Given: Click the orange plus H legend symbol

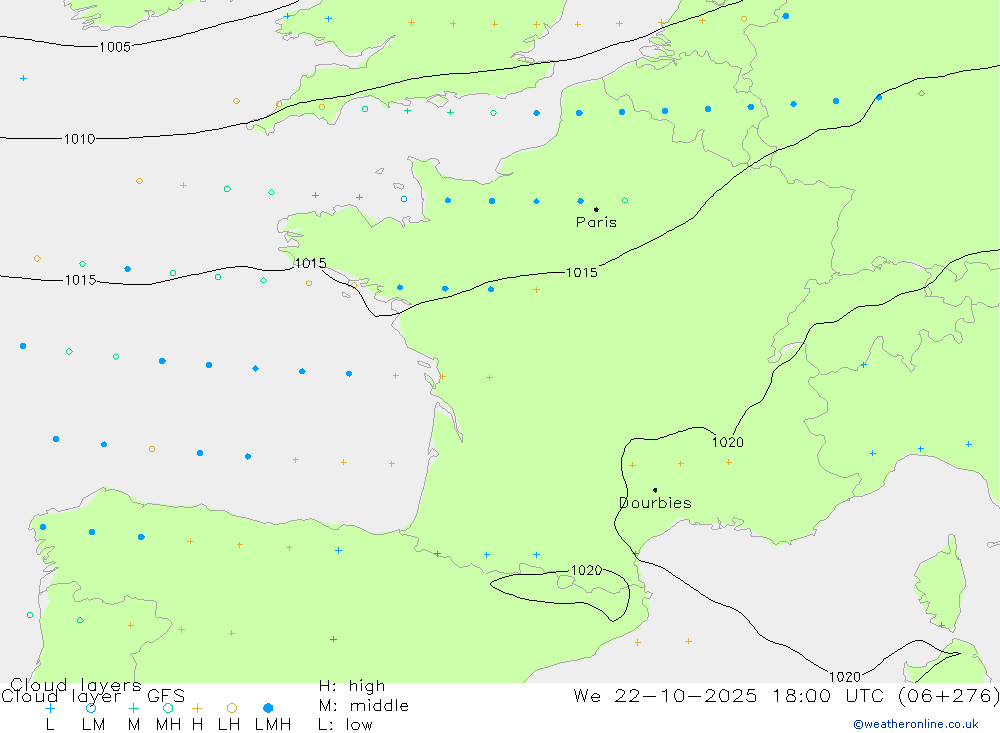Looking at the screenshot, I should pos(197,708).
